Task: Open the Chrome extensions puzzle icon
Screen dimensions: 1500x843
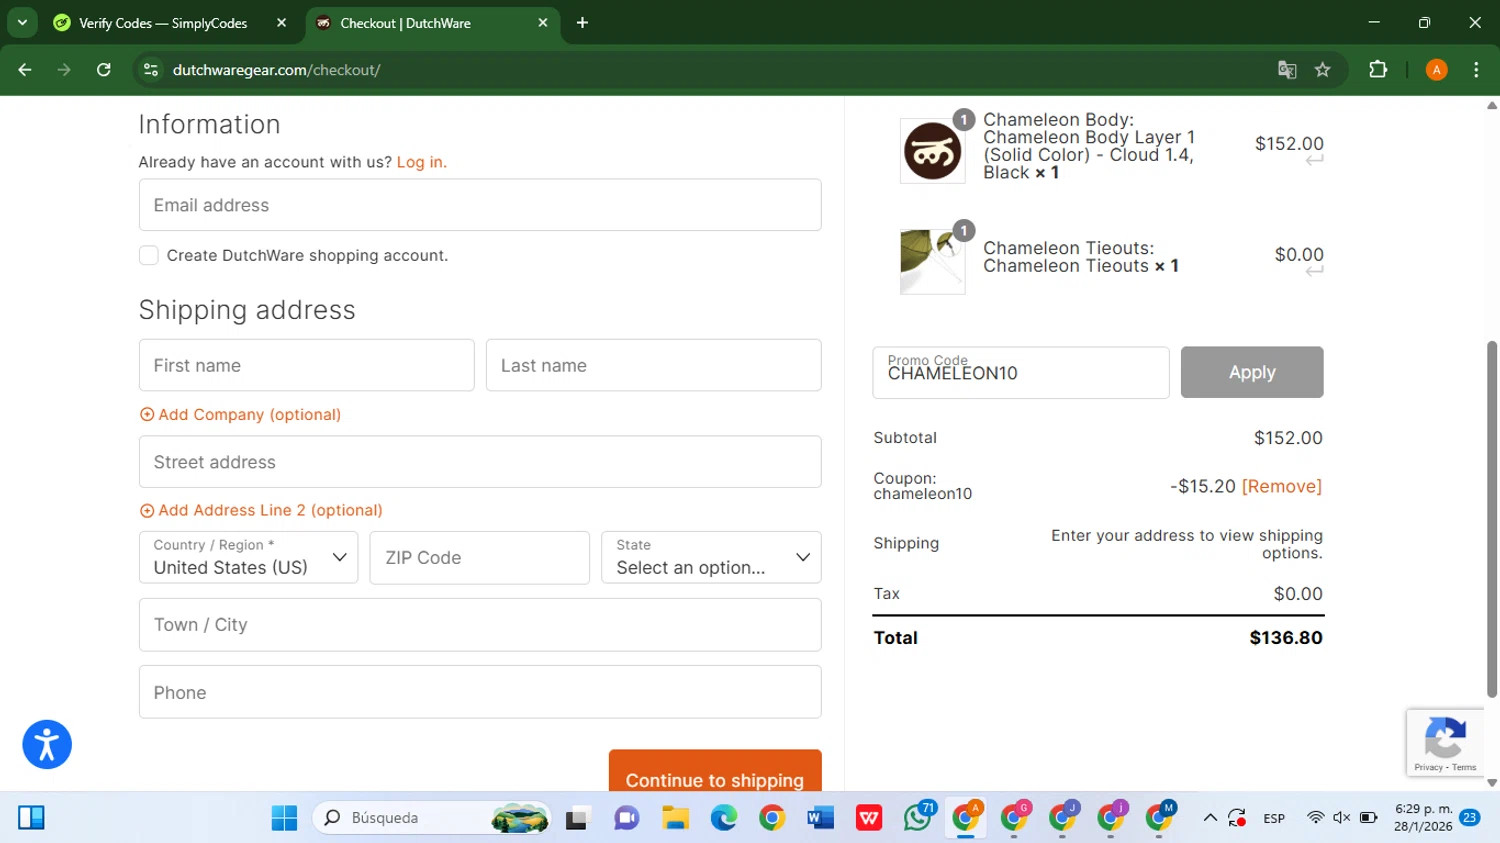Action: pyautogui.click(x=1378, y=70)
